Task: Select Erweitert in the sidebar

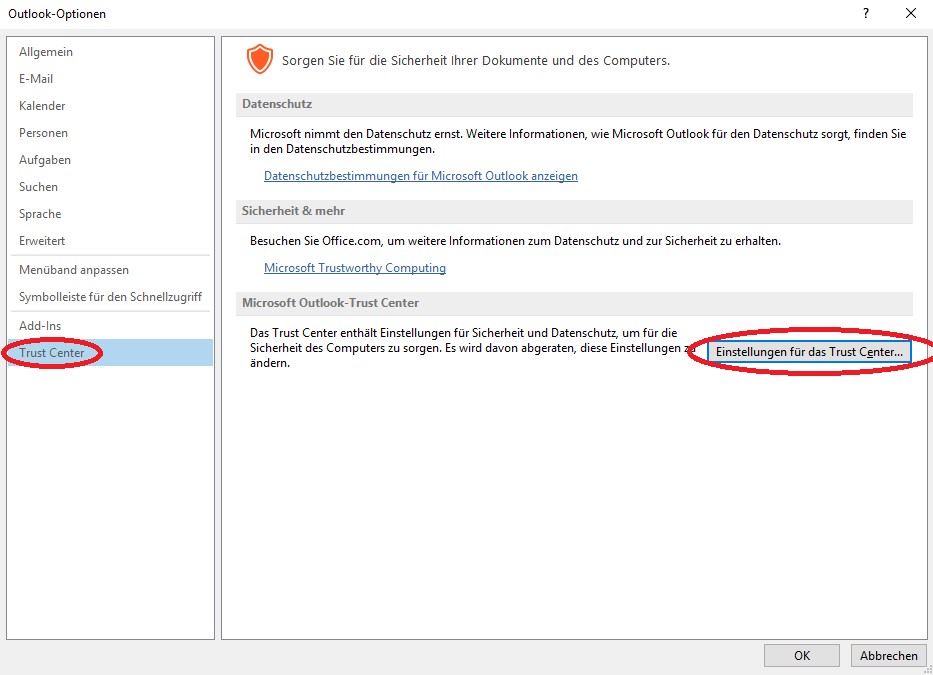Action: click(x=42, y=241)
